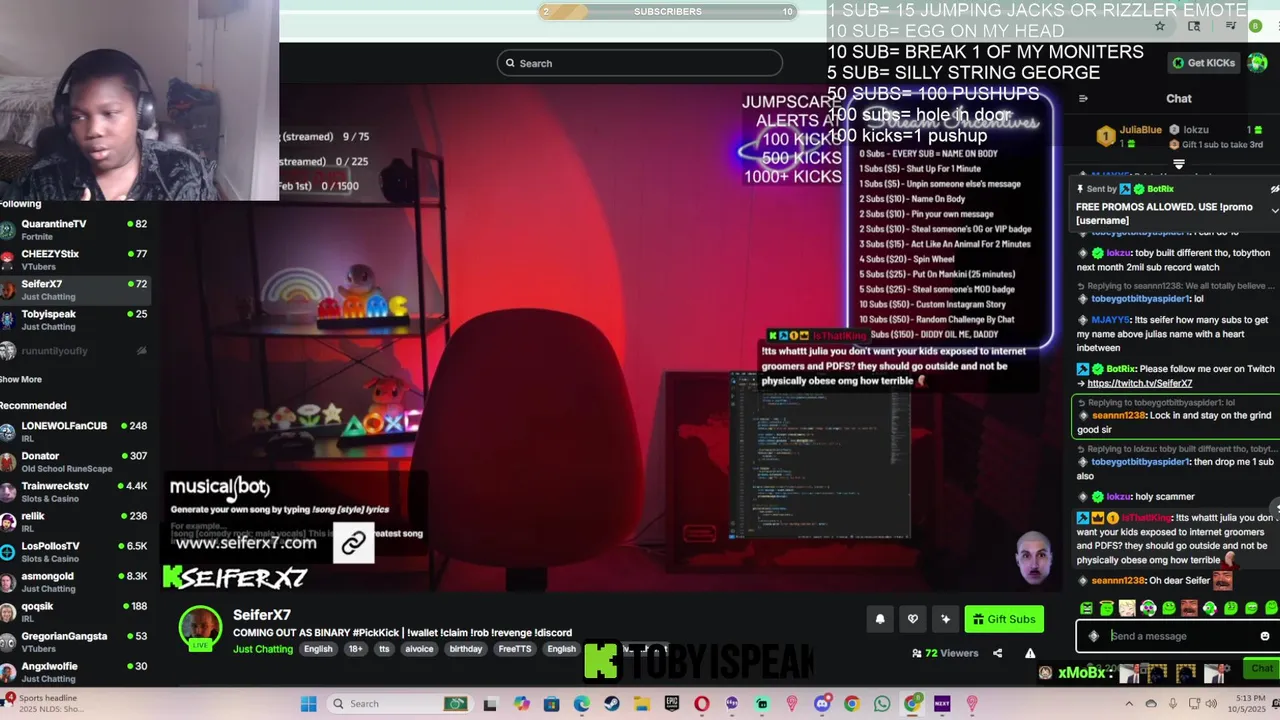Click the Kick site search field

[640, 63]
